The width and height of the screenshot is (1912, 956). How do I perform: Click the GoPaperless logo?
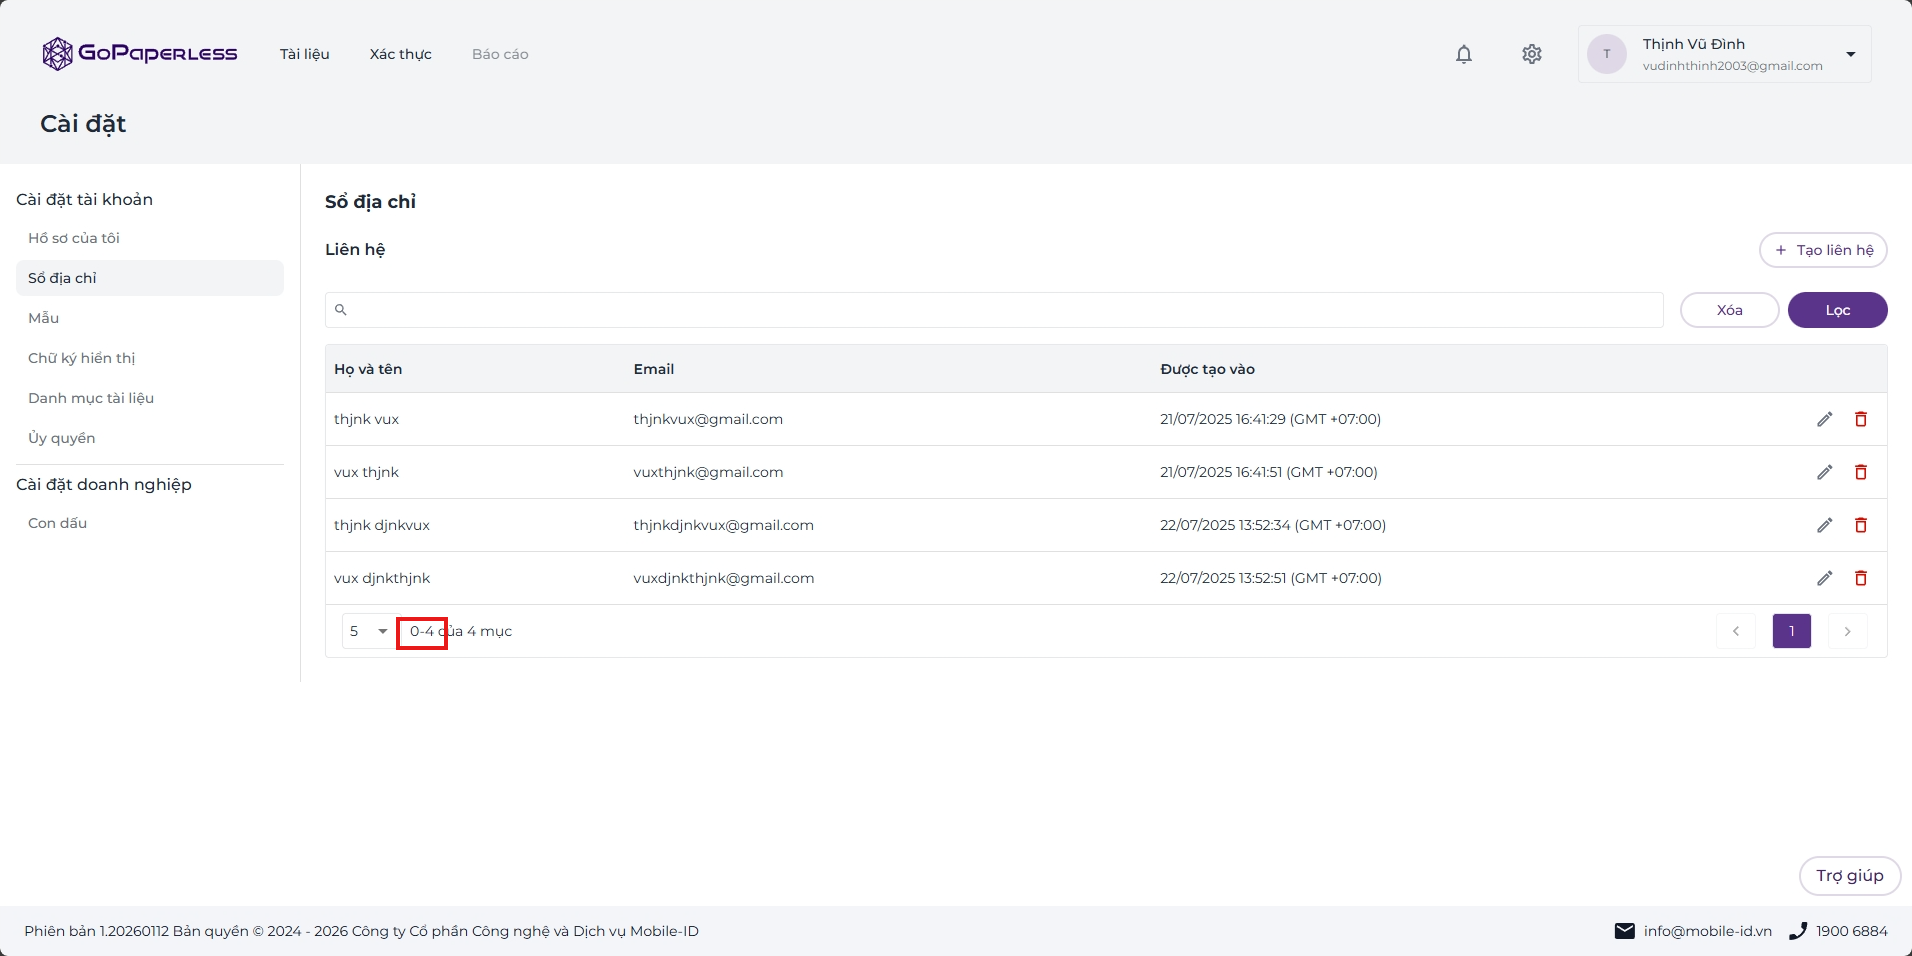pos(140,54)
